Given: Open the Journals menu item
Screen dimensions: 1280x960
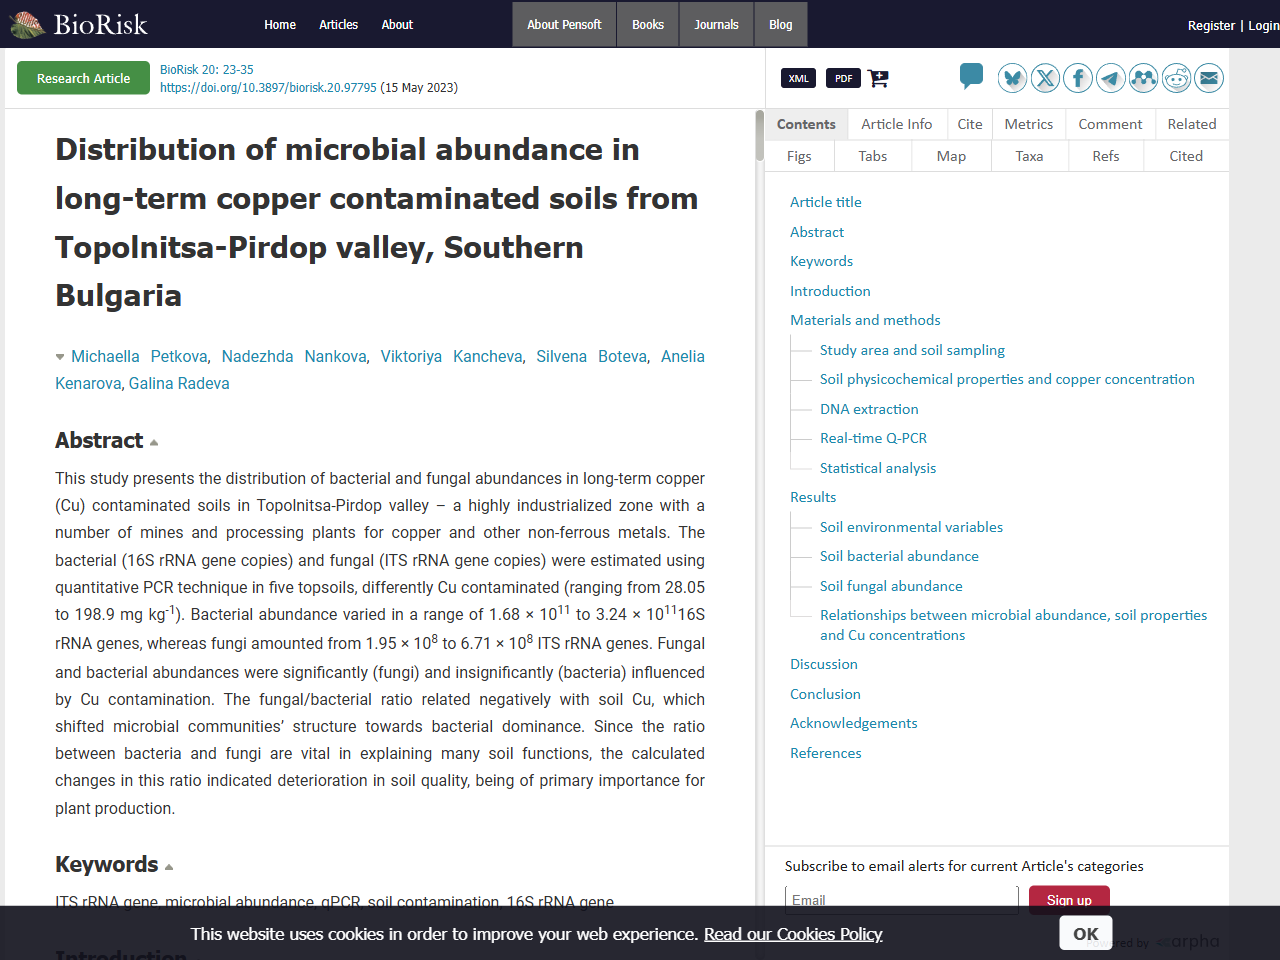Looking at the screenshot, I should tap(717, 24).
